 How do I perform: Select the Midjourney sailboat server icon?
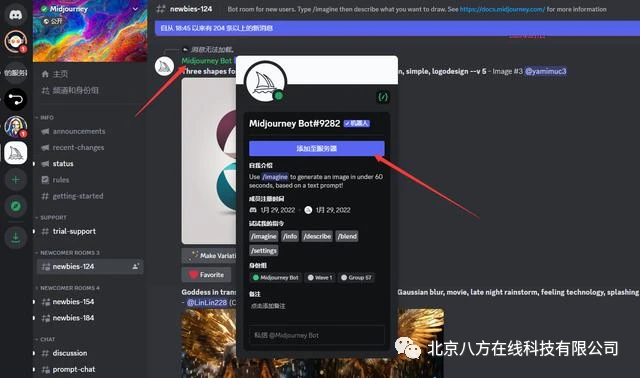click(x=16, y=153)
